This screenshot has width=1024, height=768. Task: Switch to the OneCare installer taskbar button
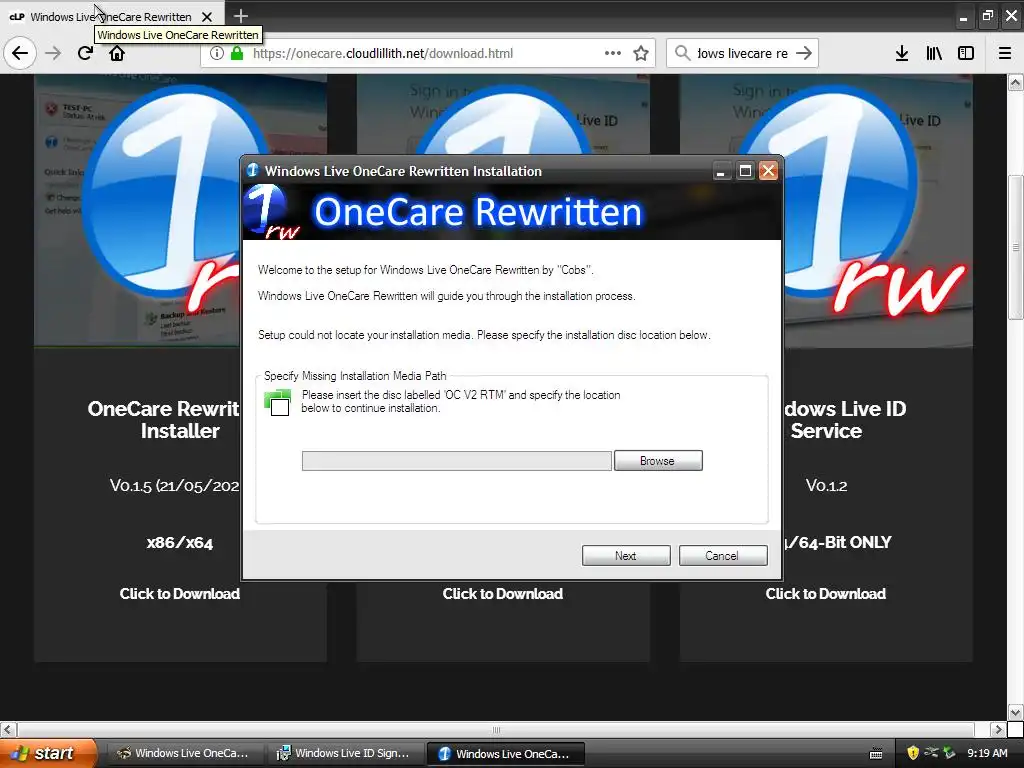point(505,753)
